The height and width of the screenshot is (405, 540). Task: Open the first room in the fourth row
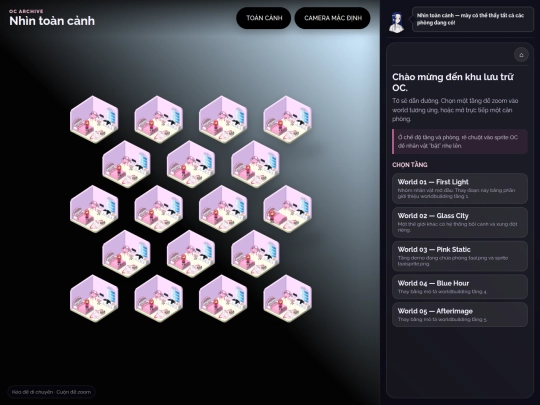(x=126, y=254)
